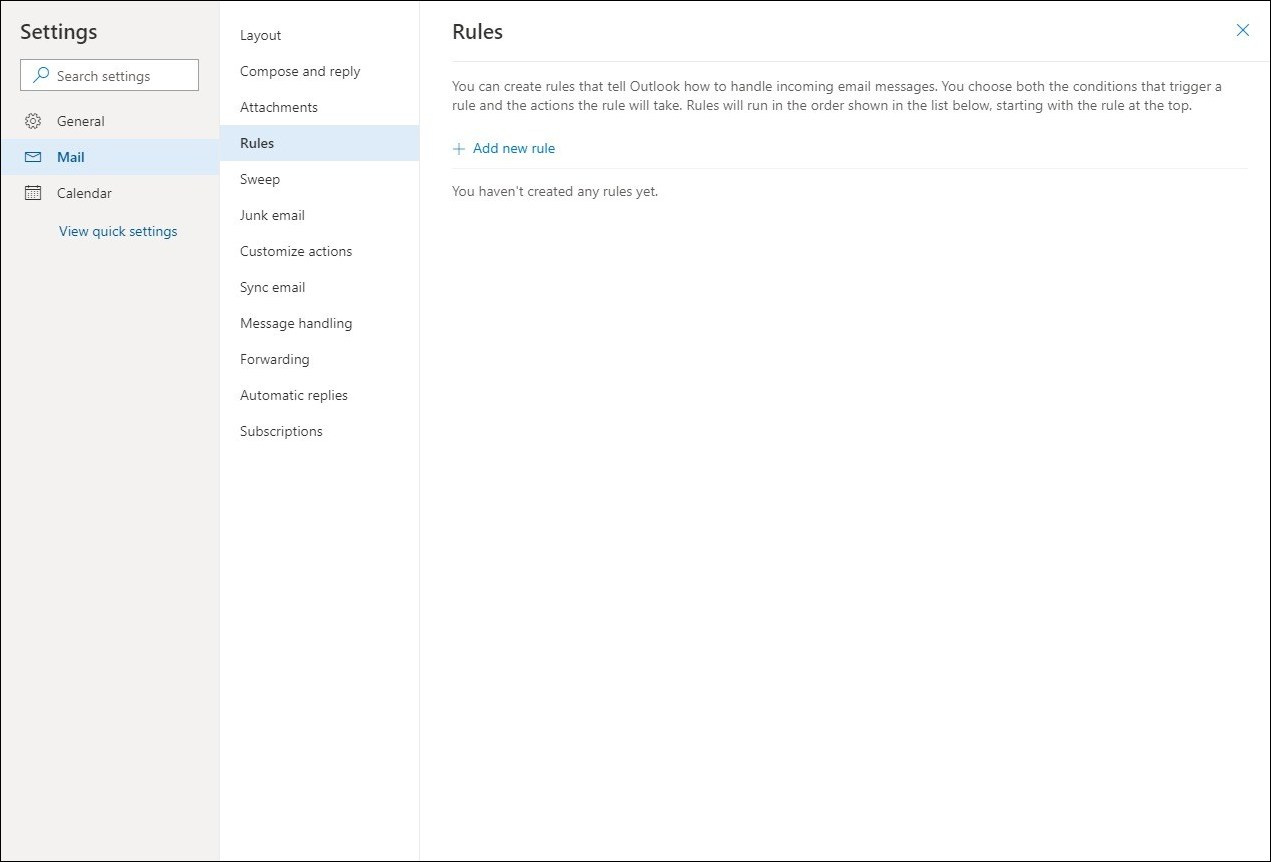The height and width of the screenshot is (862, 1271).
Task: Click the General gear icon
Action: 33,121
